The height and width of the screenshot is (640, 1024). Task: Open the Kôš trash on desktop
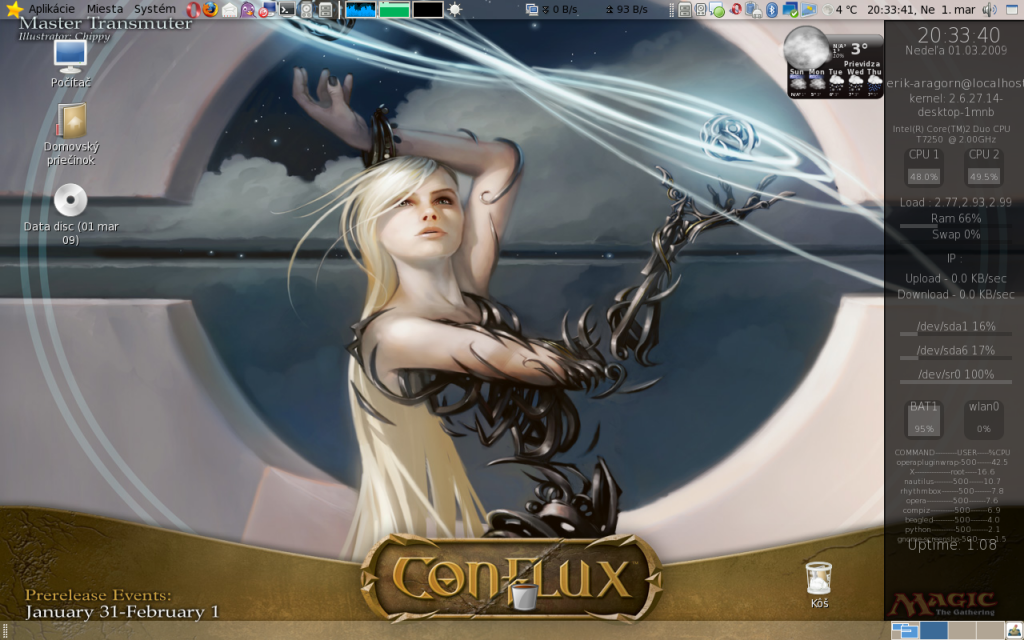tap(819, 585)
